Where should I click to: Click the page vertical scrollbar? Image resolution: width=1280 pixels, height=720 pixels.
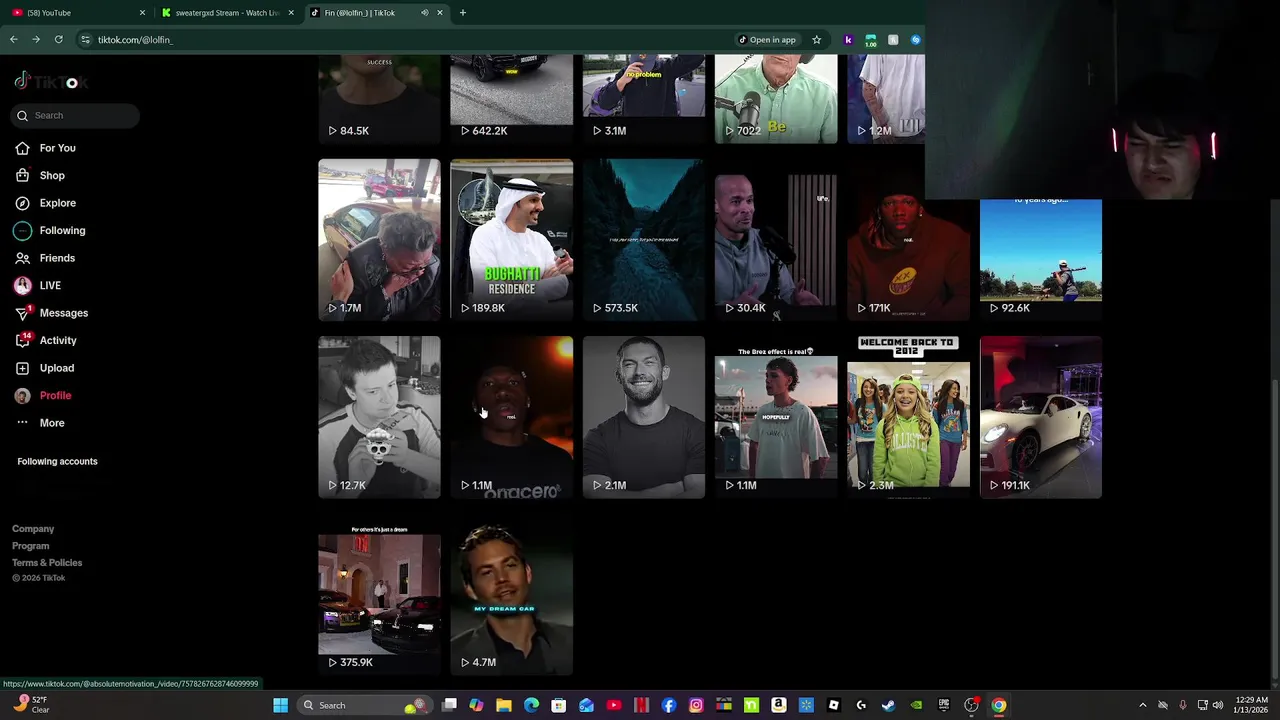point(1273,530)
